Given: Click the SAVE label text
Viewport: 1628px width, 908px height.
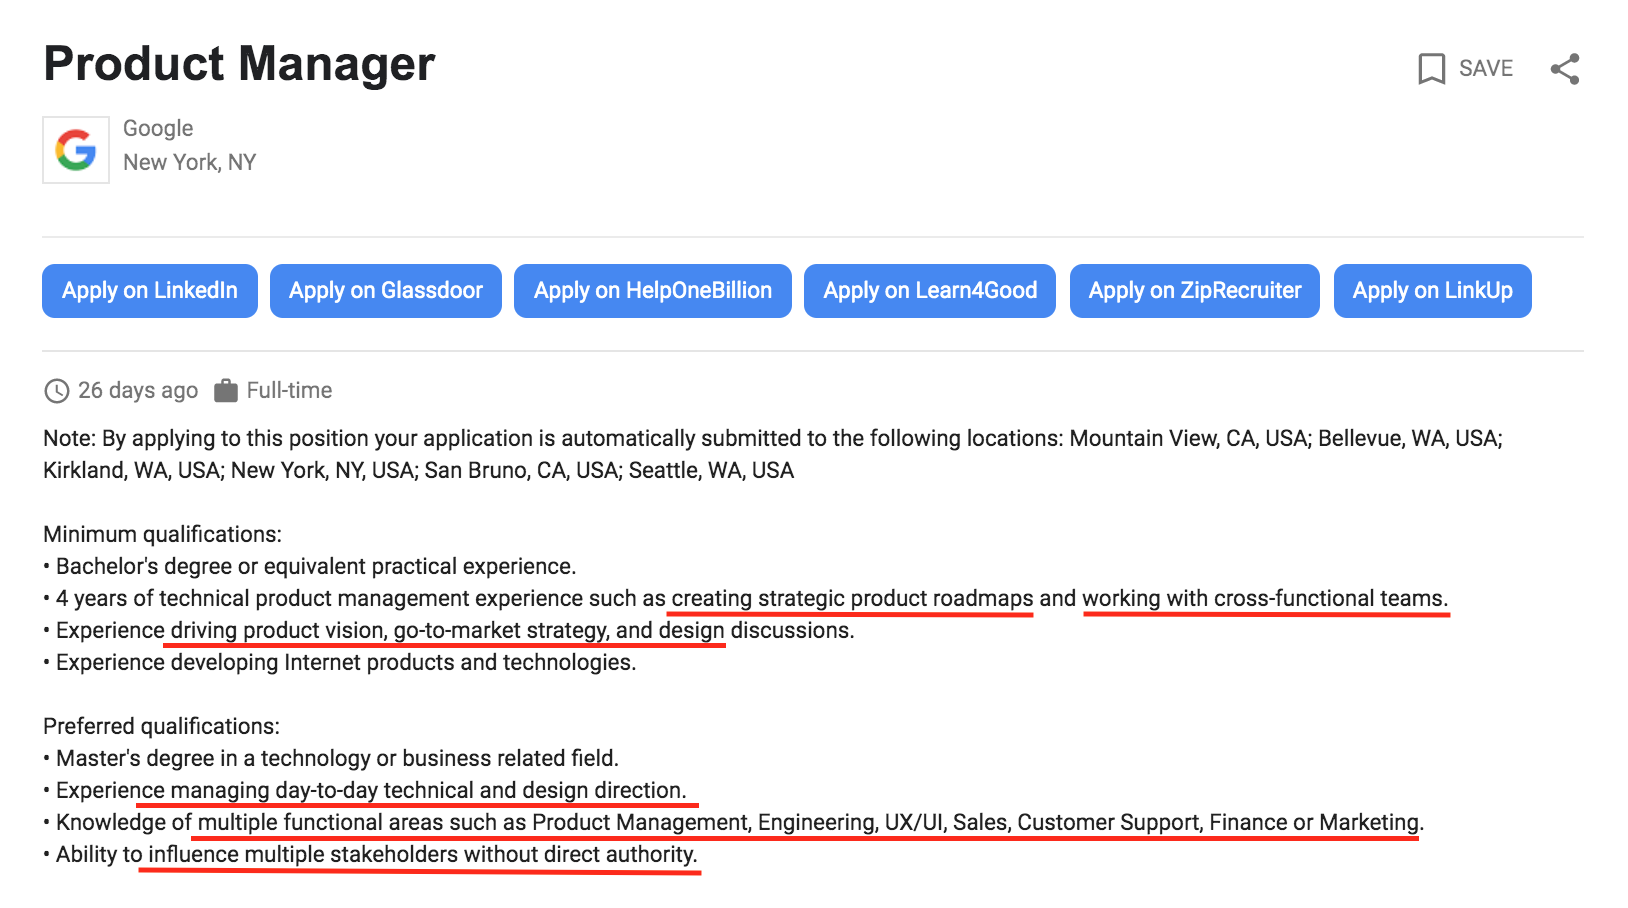Looking at the screenshot, I should (1486, 68).
